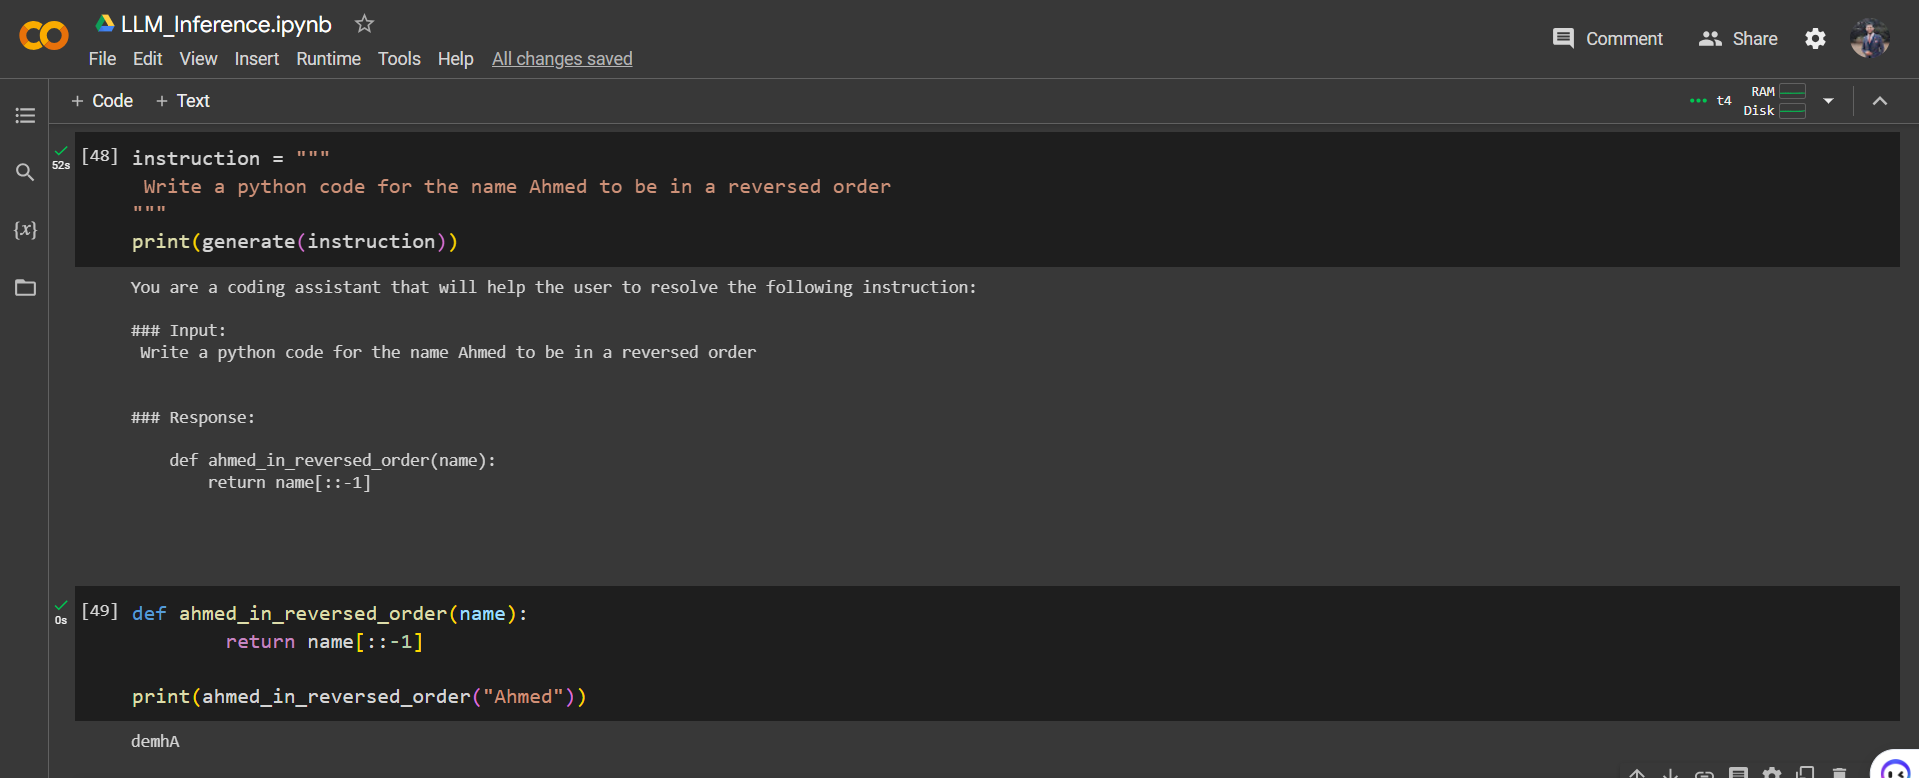1919x778 pixels.
Task: Open the Files folder panel
Action: [x=25, y=288]
